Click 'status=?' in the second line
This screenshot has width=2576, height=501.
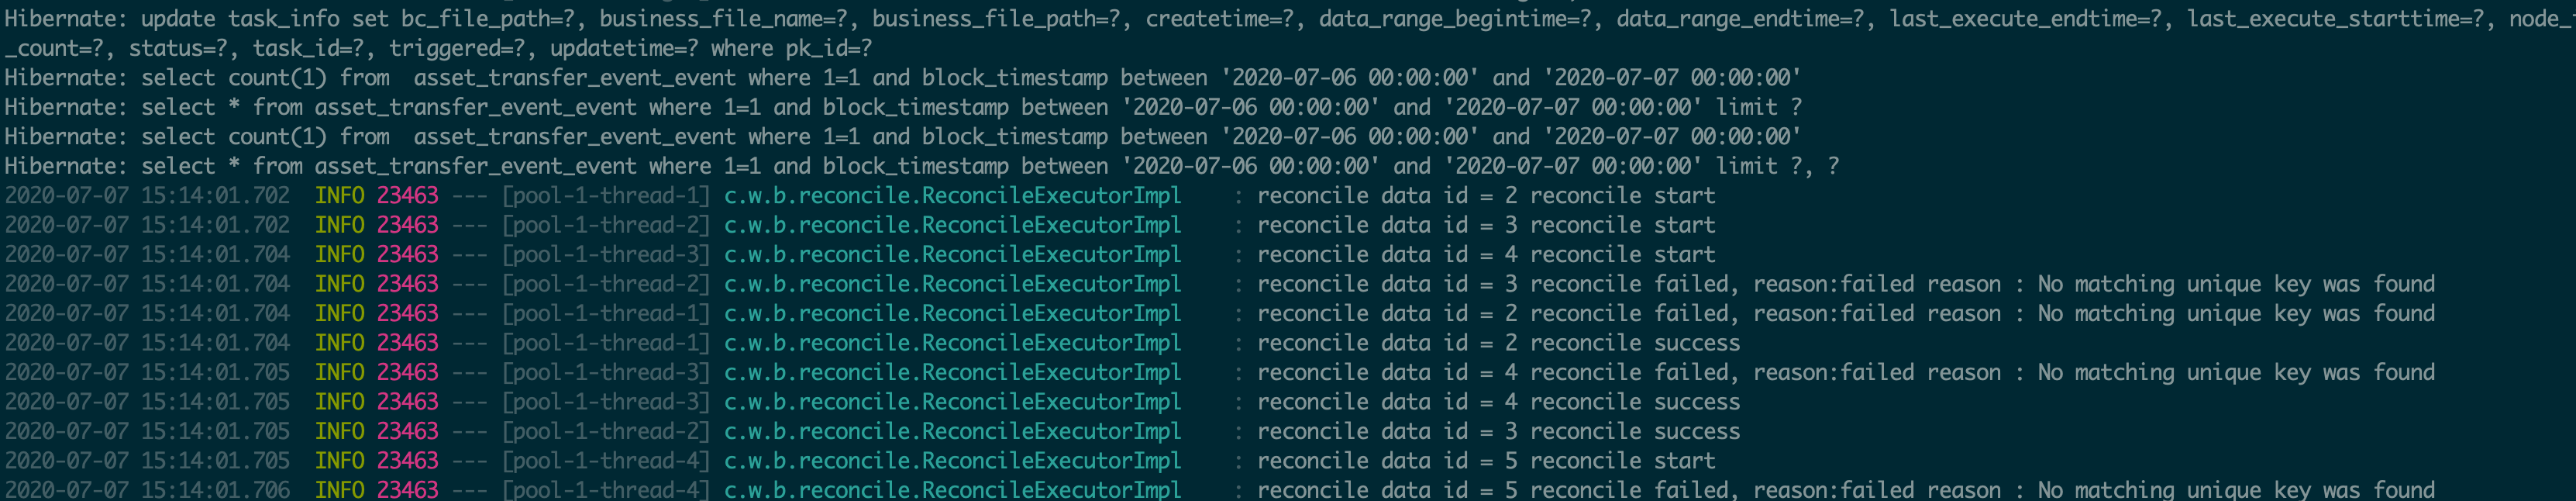pyautogui.click(x=178, y=48)
